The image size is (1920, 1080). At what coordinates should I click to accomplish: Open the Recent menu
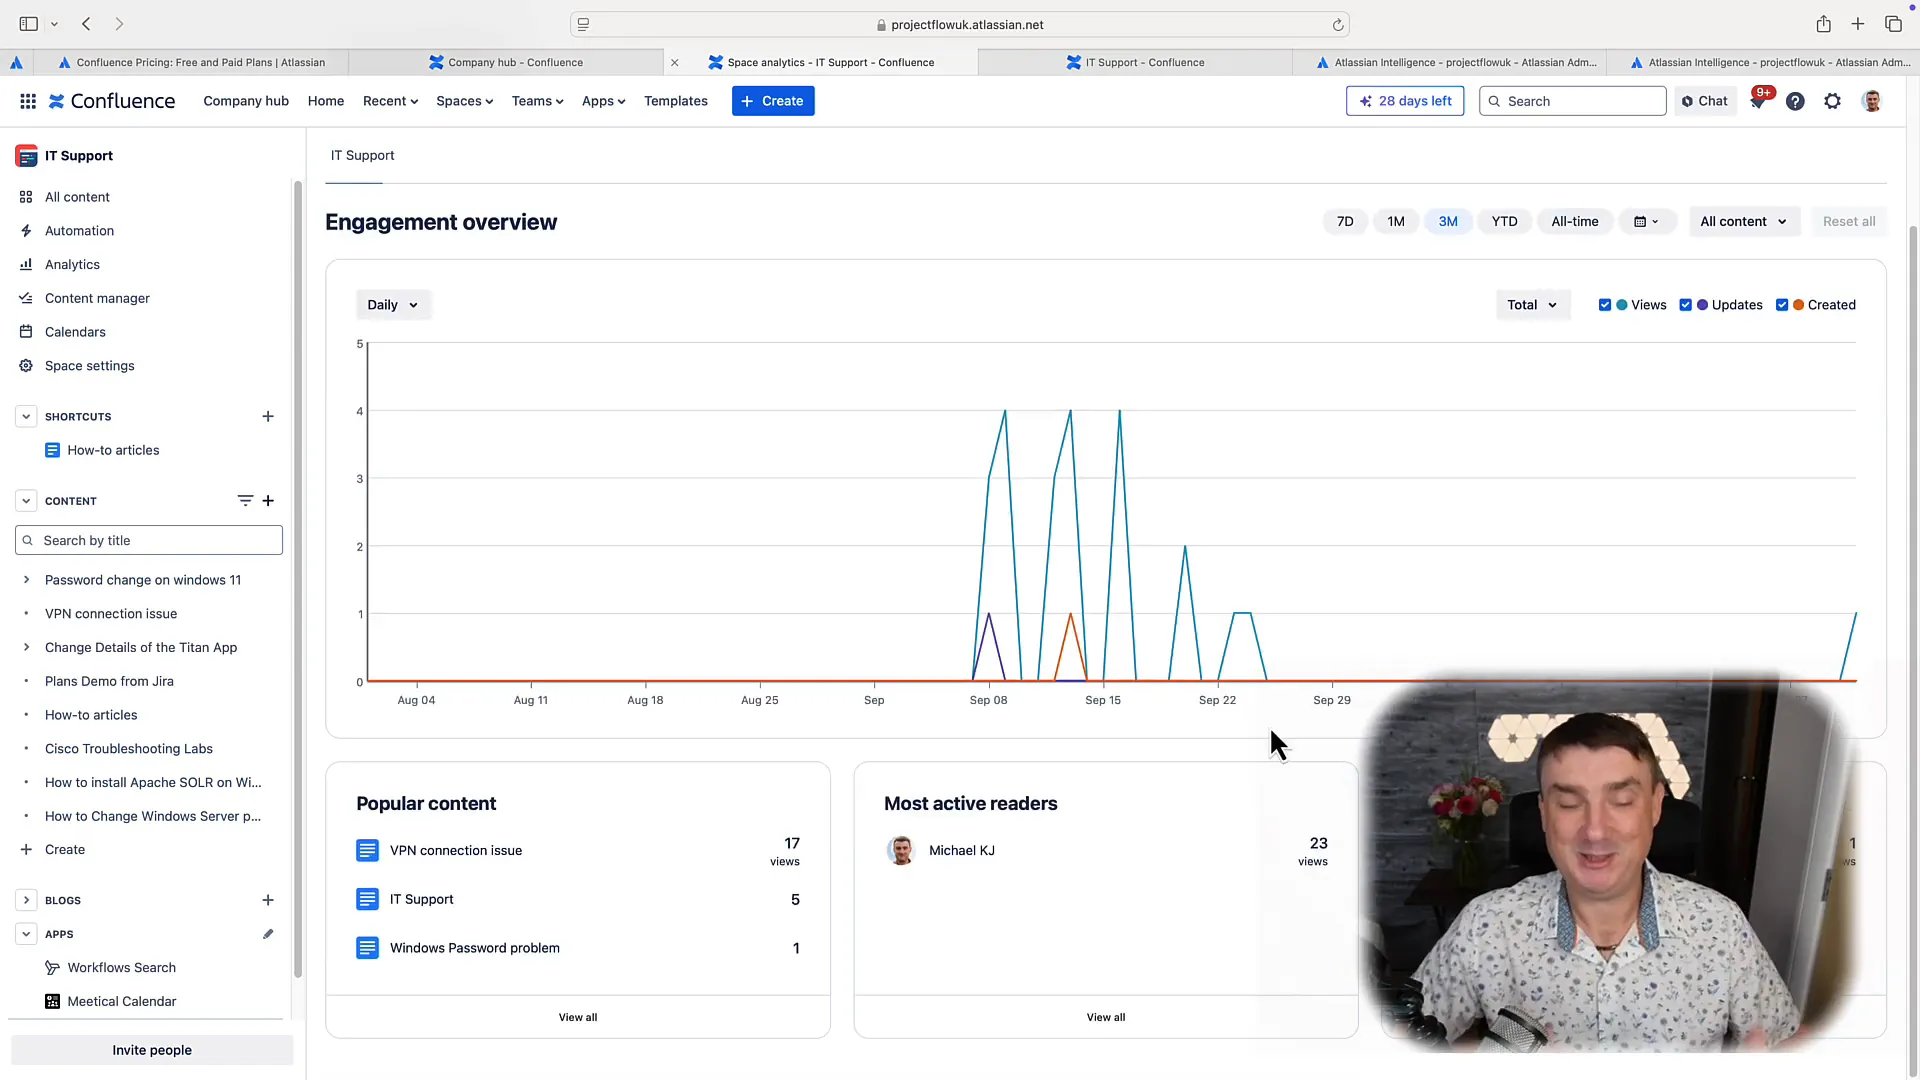coord(390,101)
